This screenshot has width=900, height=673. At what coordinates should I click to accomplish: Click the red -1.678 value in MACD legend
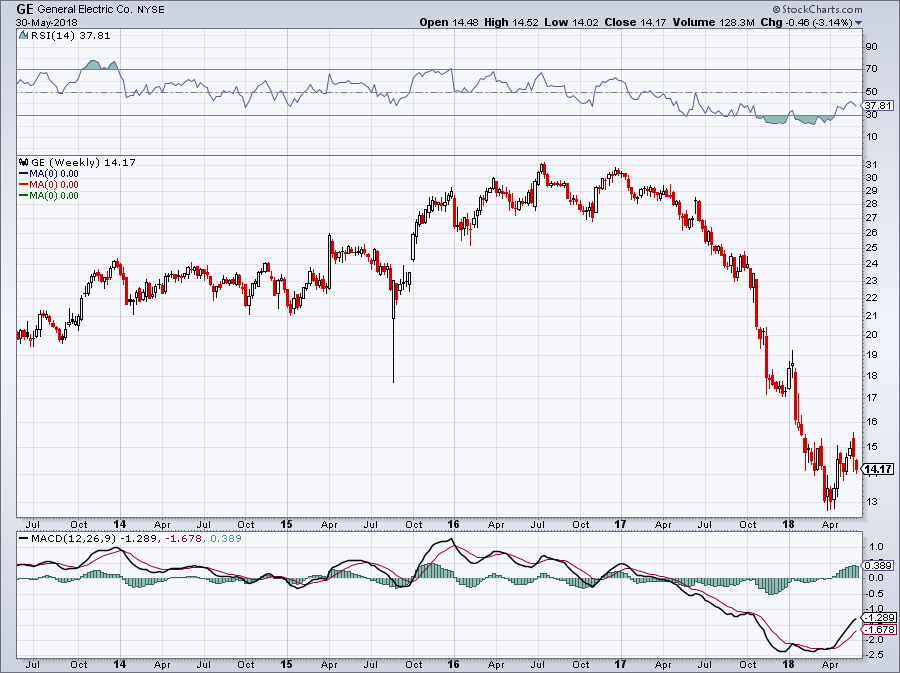[x=185, y=539]
